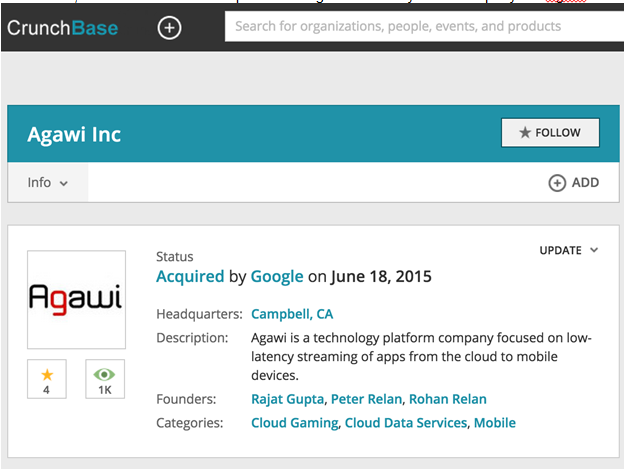Click the green eye views counter
This screenshot has width=624, height=469.
105,379
